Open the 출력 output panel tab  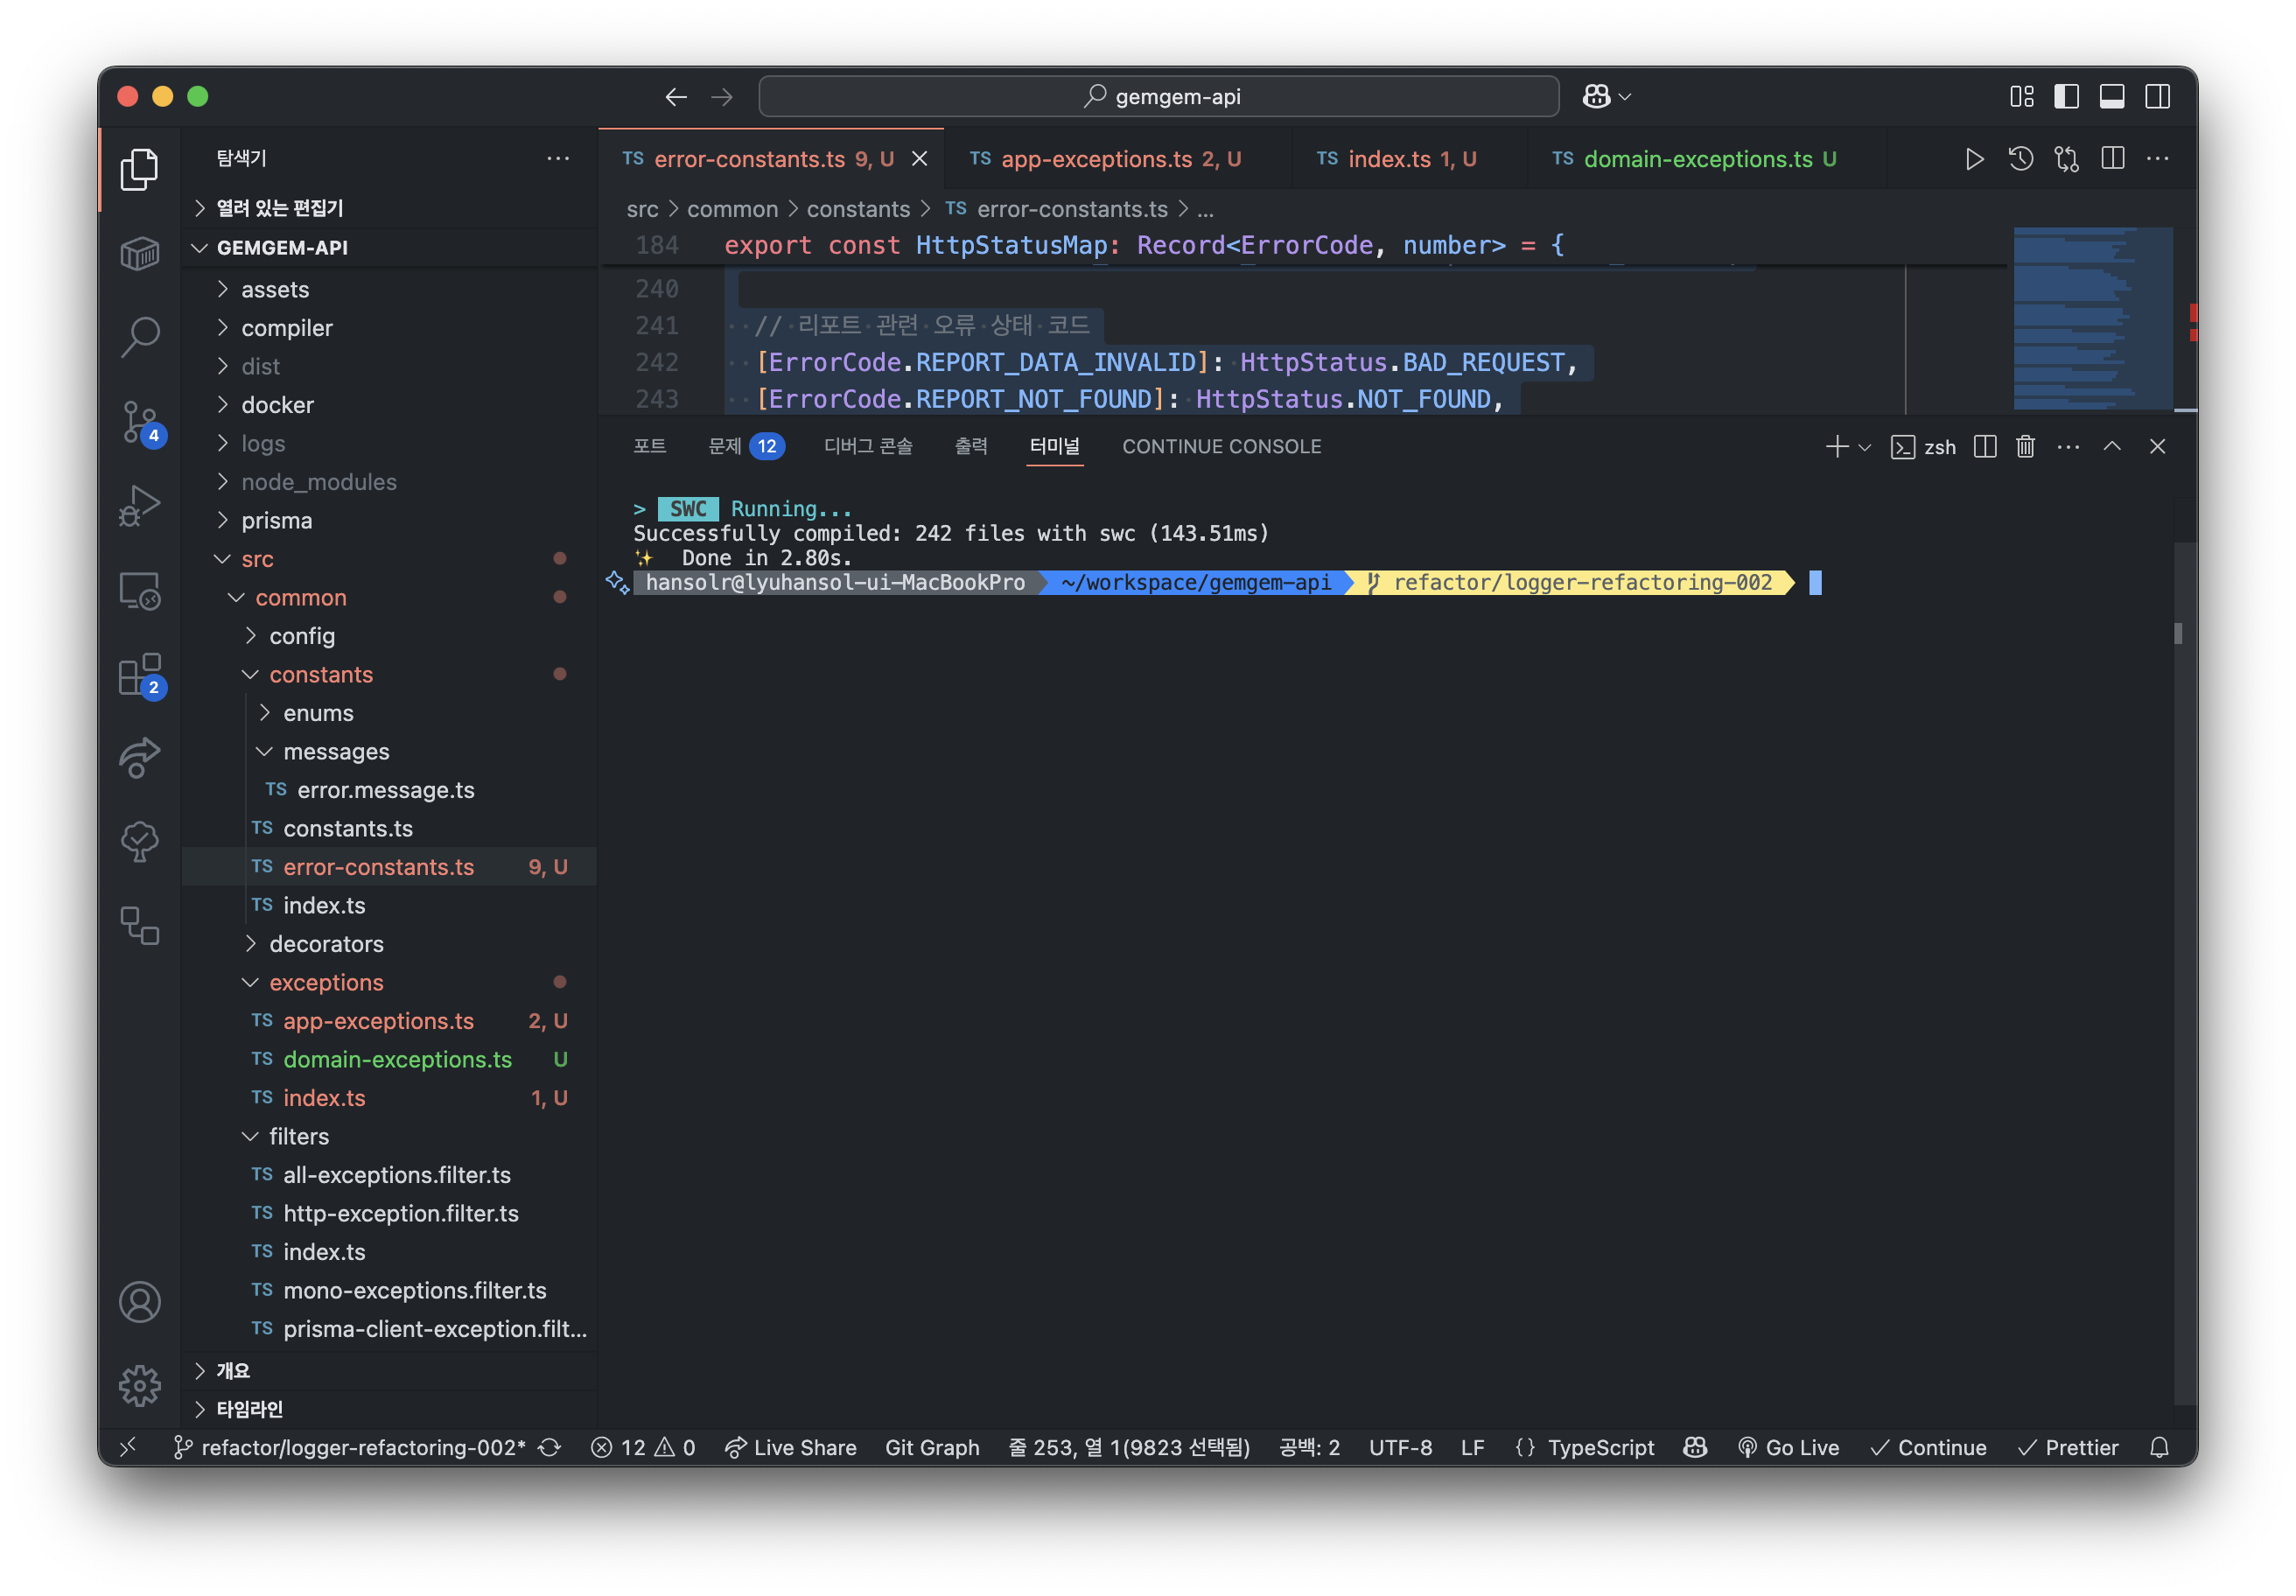970,446
